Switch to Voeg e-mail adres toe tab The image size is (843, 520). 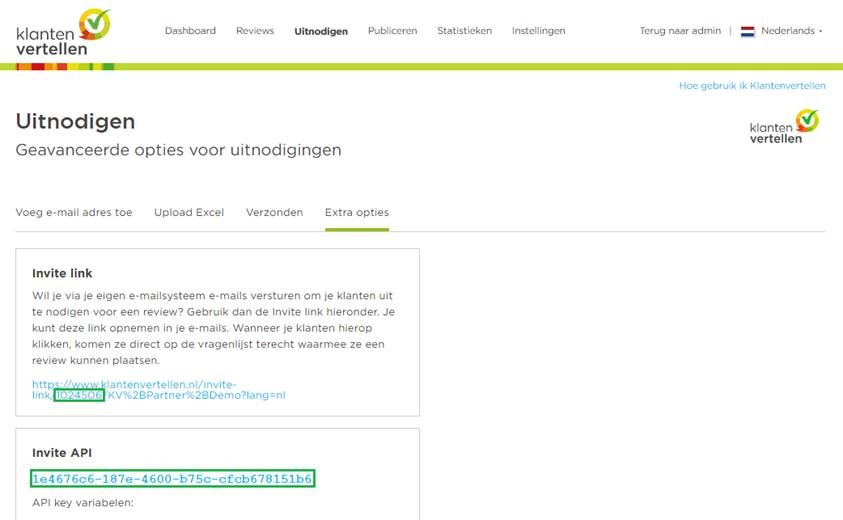coord(74,212)
